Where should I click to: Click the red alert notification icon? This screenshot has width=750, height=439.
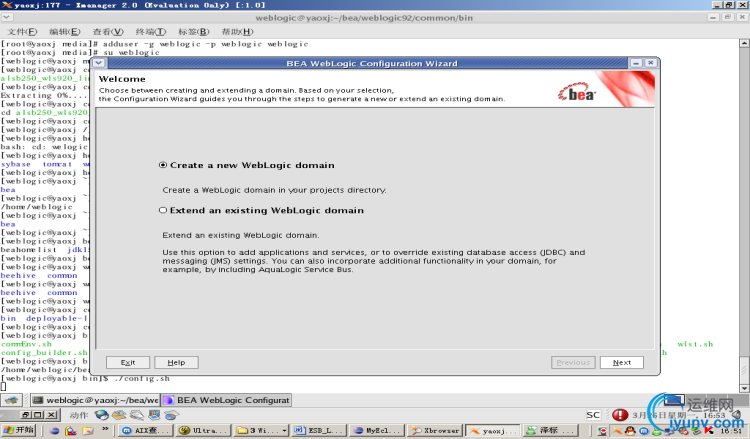click(620, 415)
